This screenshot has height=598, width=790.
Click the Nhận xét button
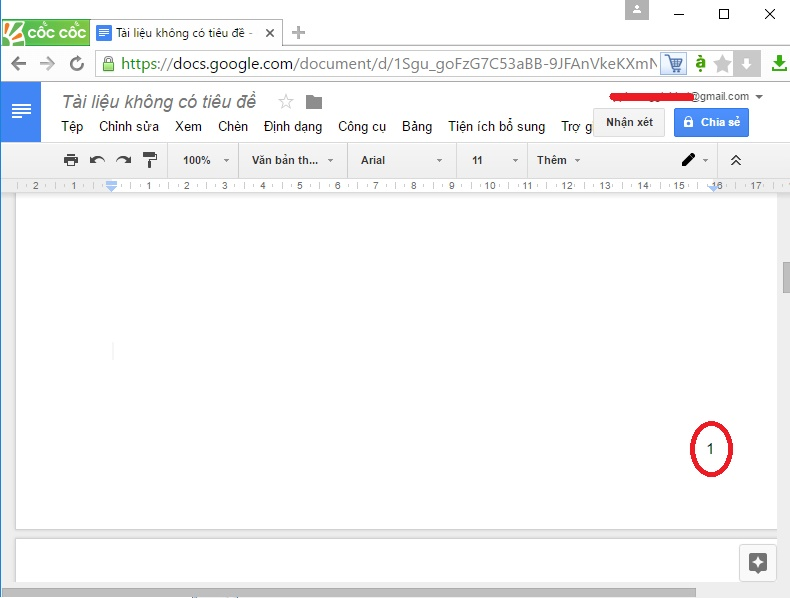click(x=629, y=122)
